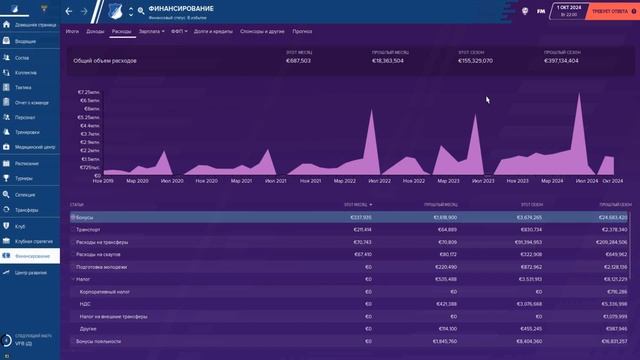Viewport: 640px width, 360px height.
Task: Open the Competitions (Турниры) trophy icon
Action: click(6, 178)
